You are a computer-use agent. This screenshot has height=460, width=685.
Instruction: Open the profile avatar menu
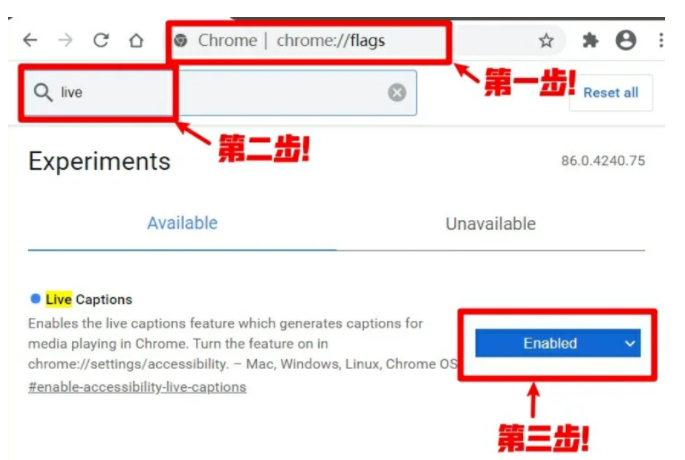626,40
